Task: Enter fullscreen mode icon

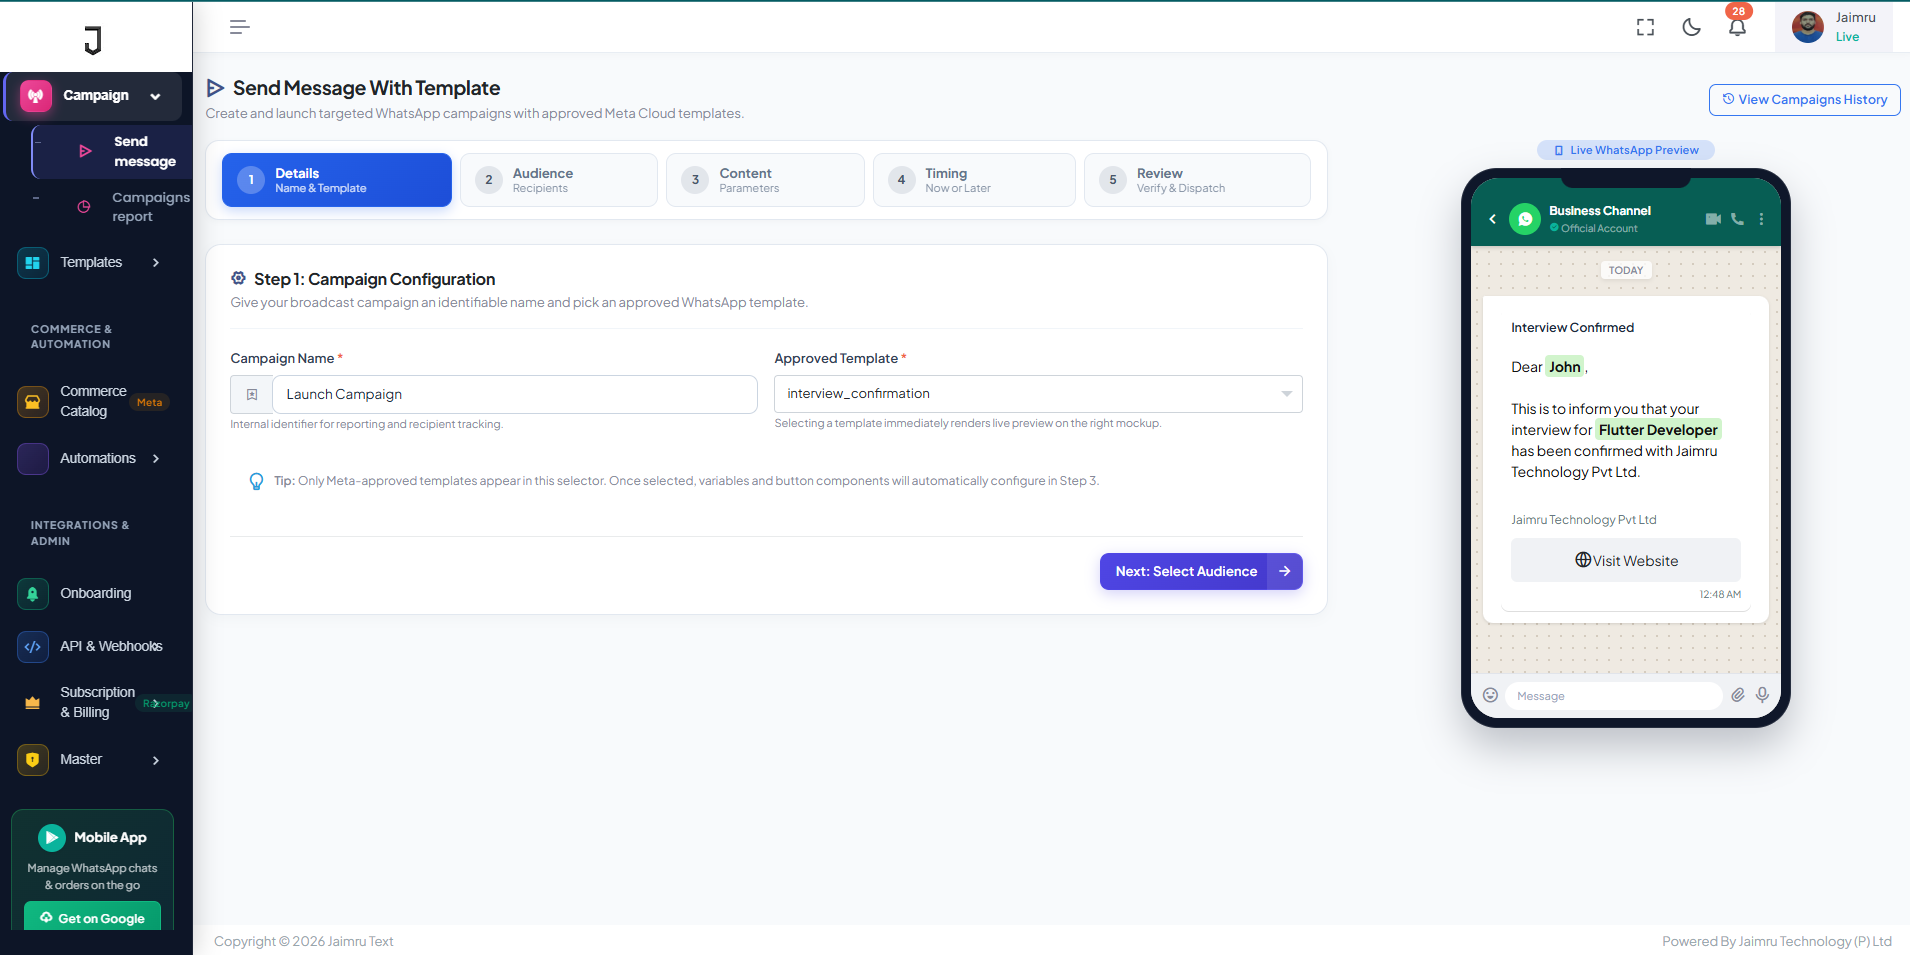Action: coord(1645,27)
